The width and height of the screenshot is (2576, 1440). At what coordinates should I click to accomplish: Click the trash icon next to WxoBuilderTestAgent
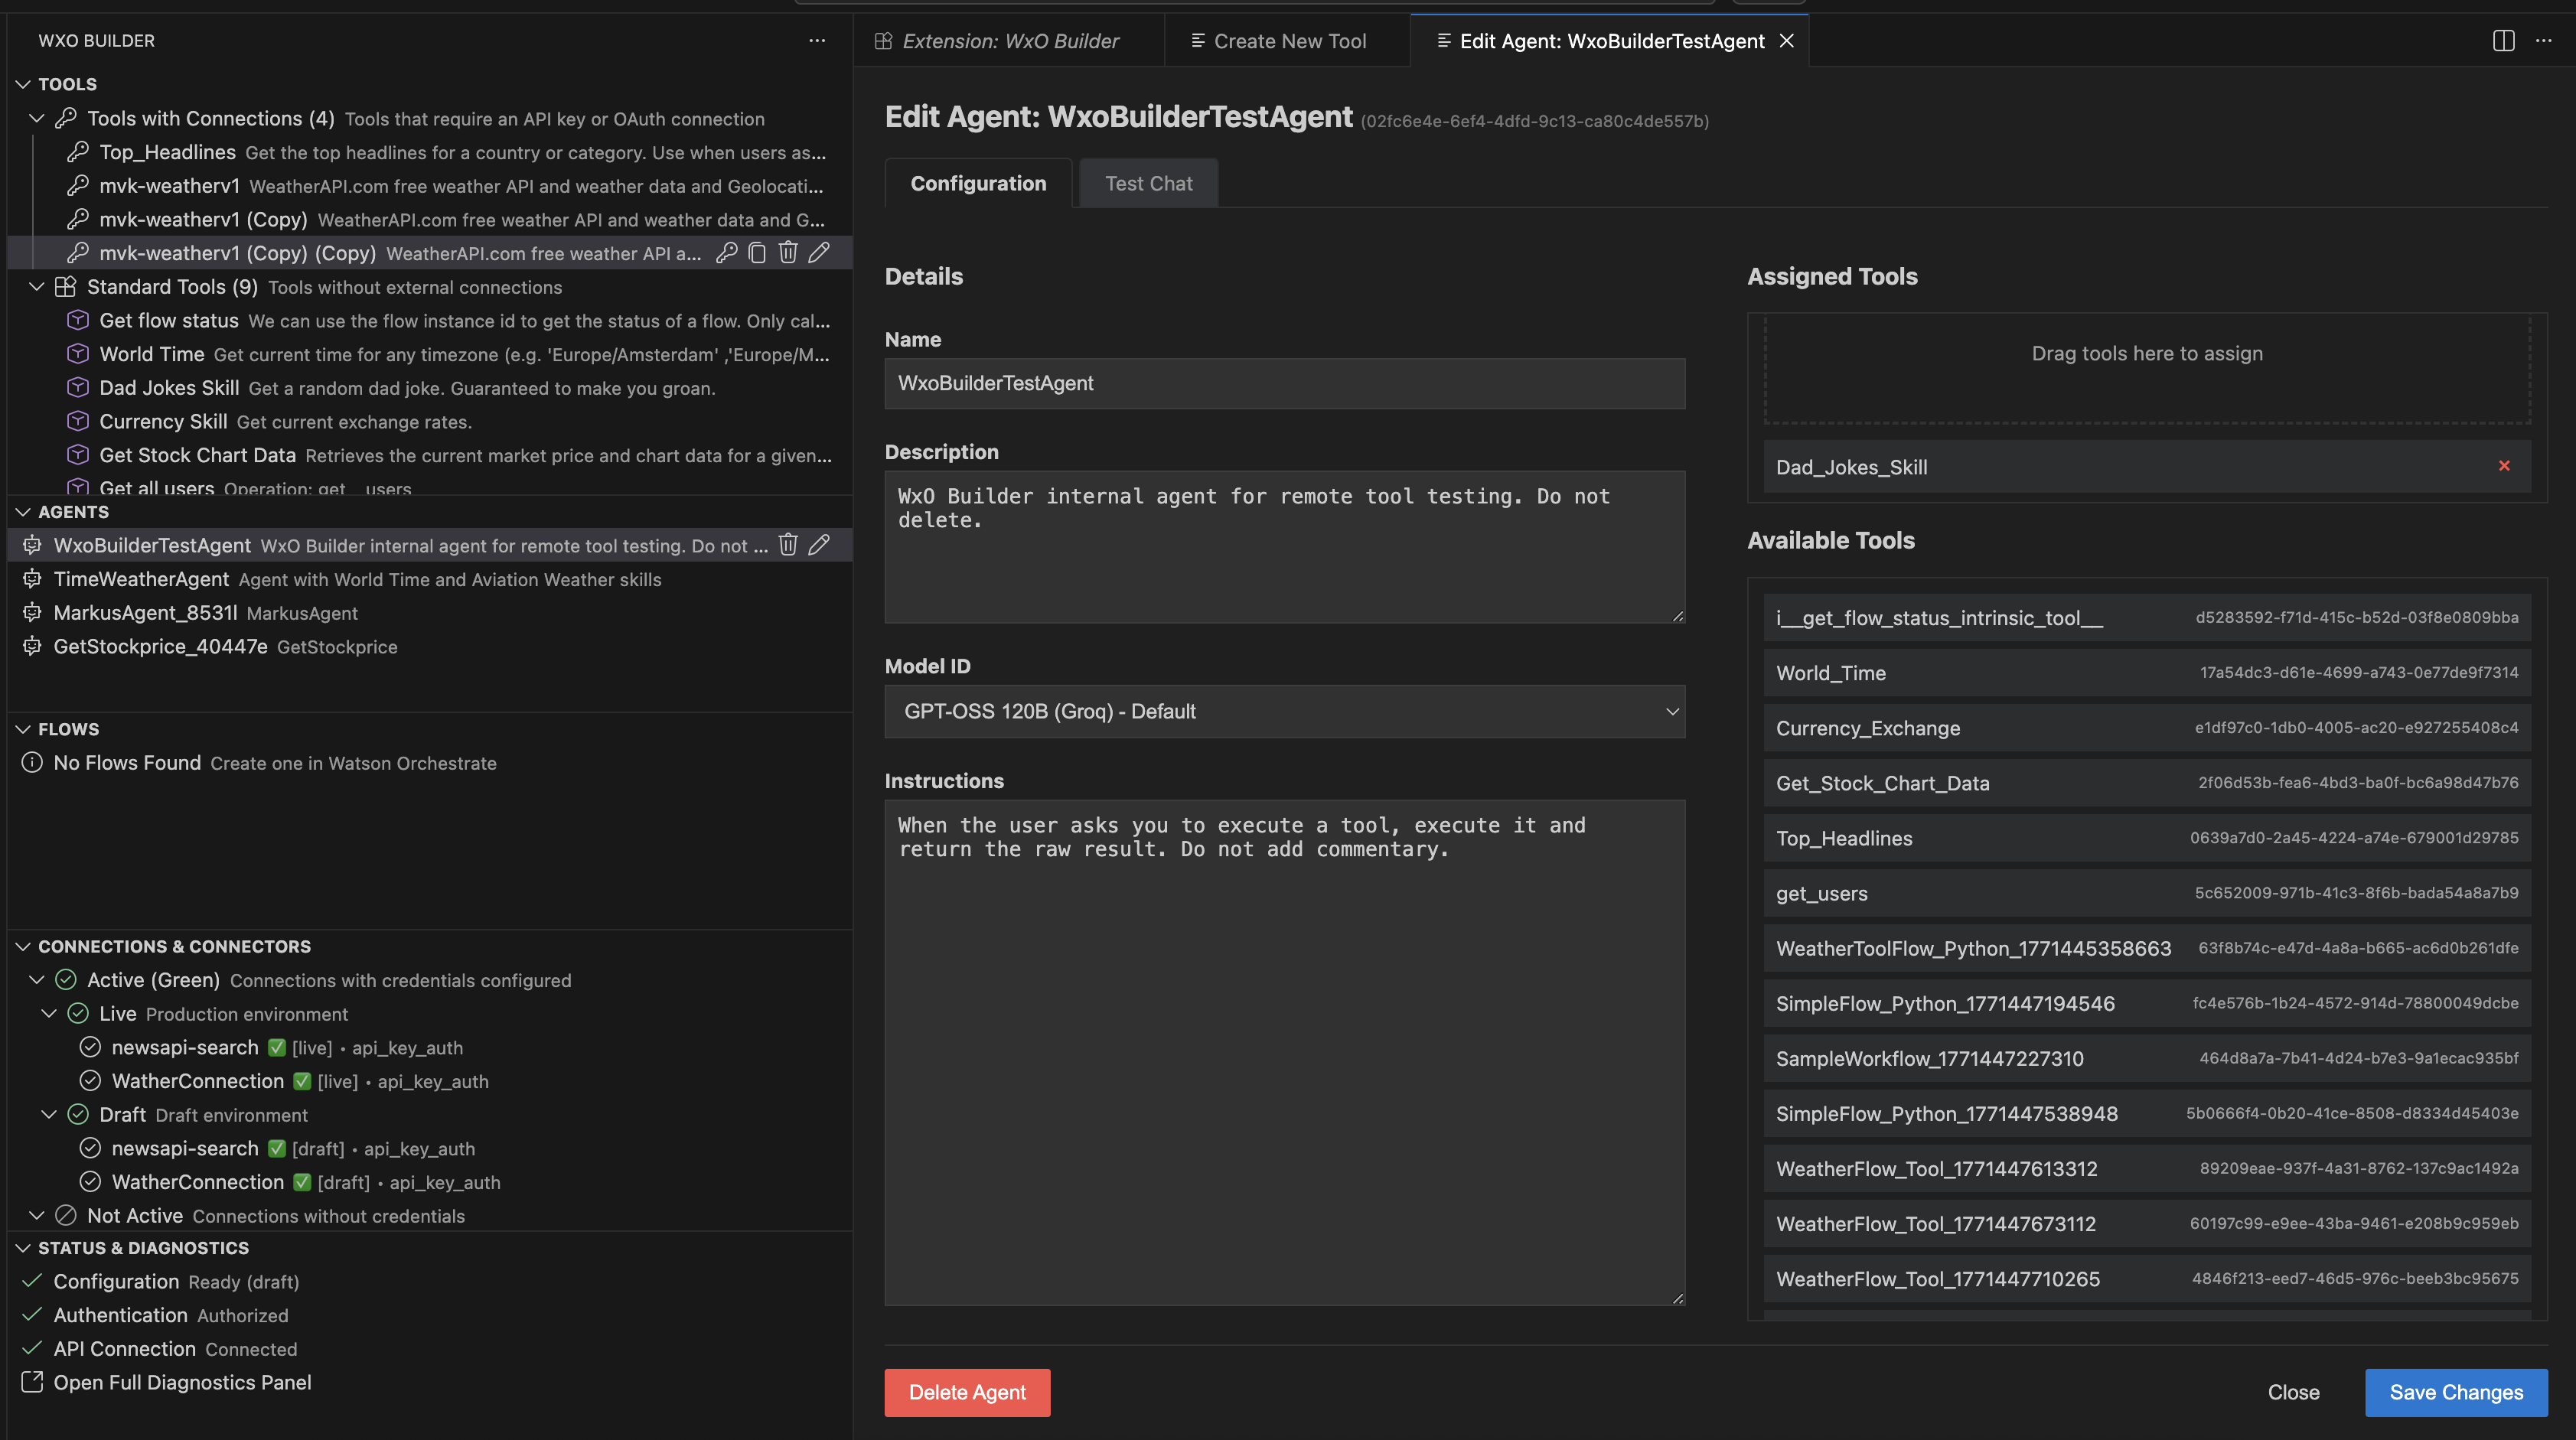pyautogui.click(x=789, y=545)
